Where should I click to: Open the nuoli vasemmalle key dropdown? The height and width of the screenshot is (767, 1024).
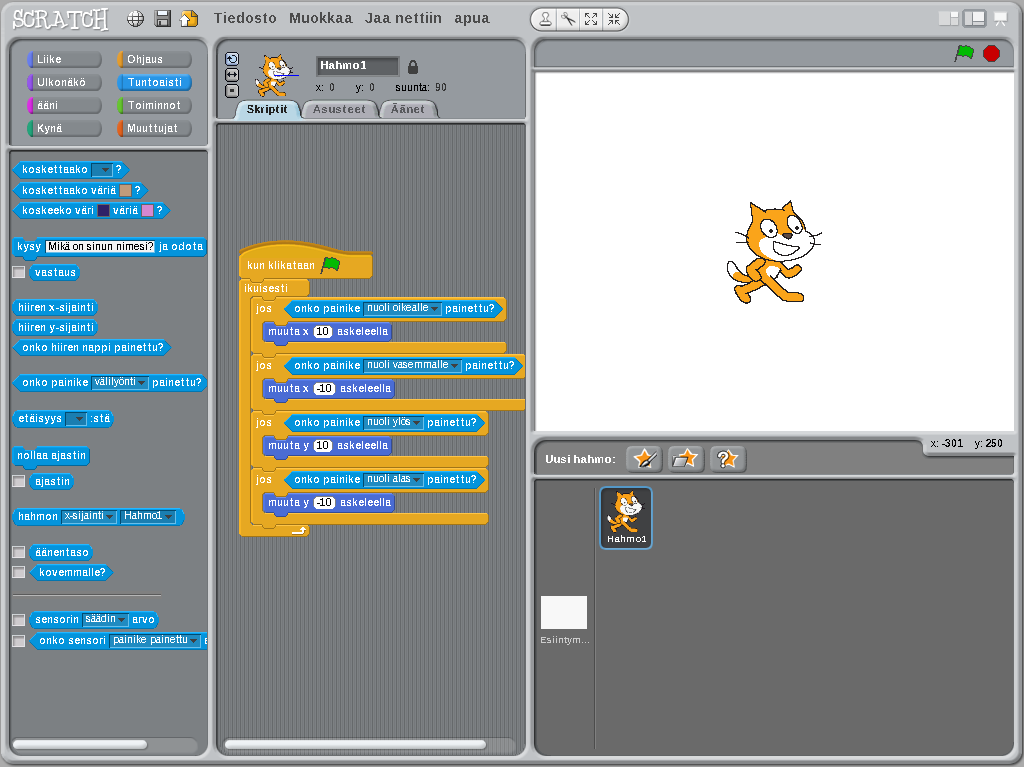(x=412, y=365)
